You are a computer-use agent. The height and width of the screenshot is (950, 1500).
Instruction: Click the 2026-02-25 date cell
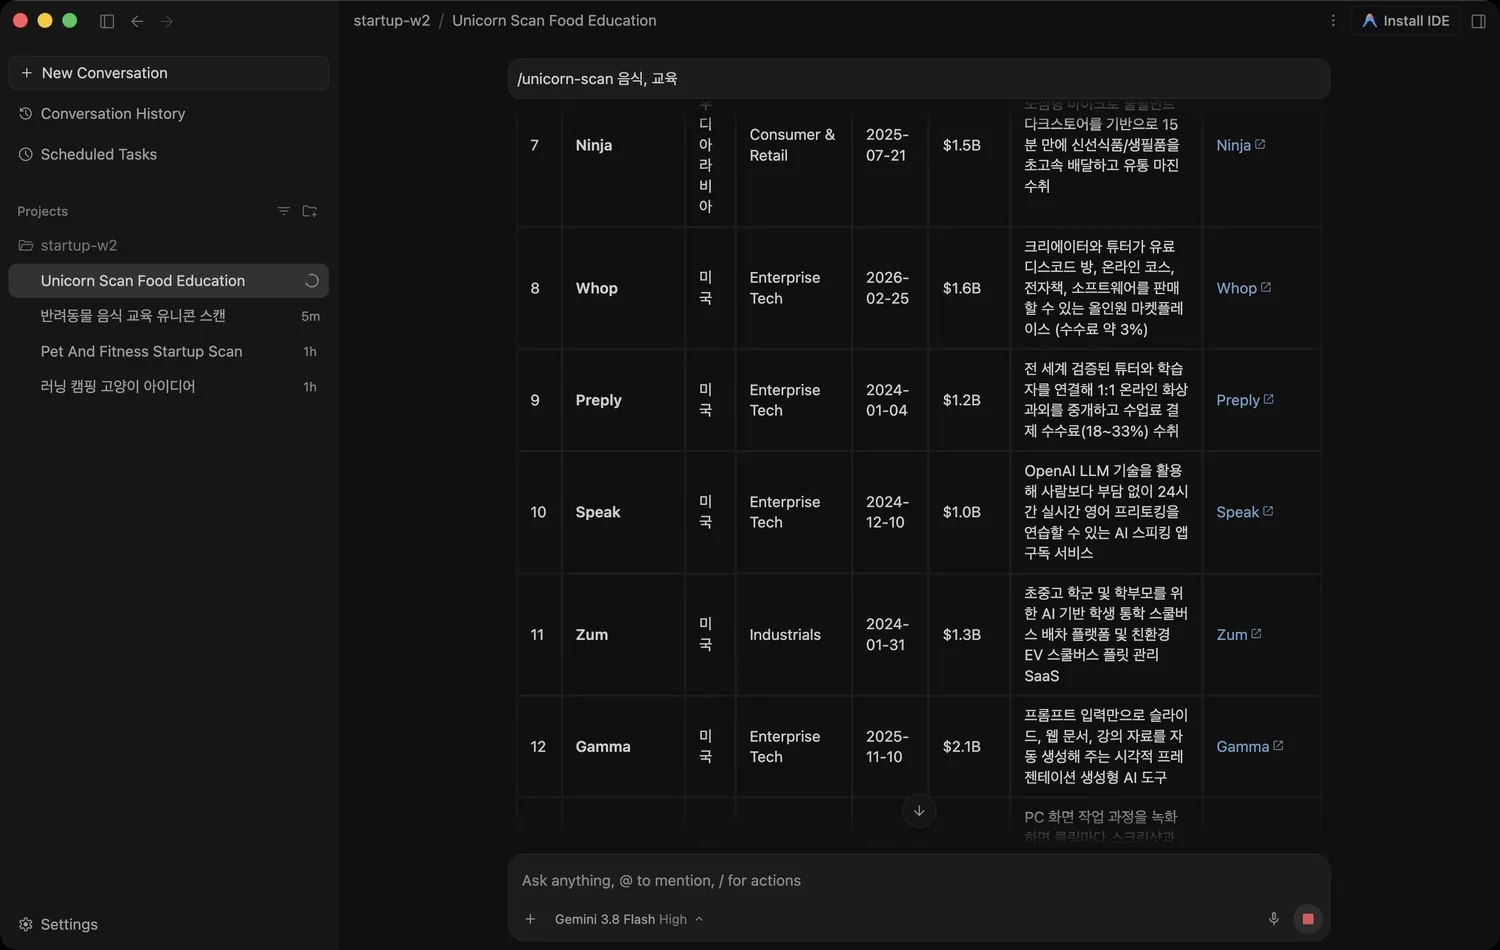click(890, 288)
